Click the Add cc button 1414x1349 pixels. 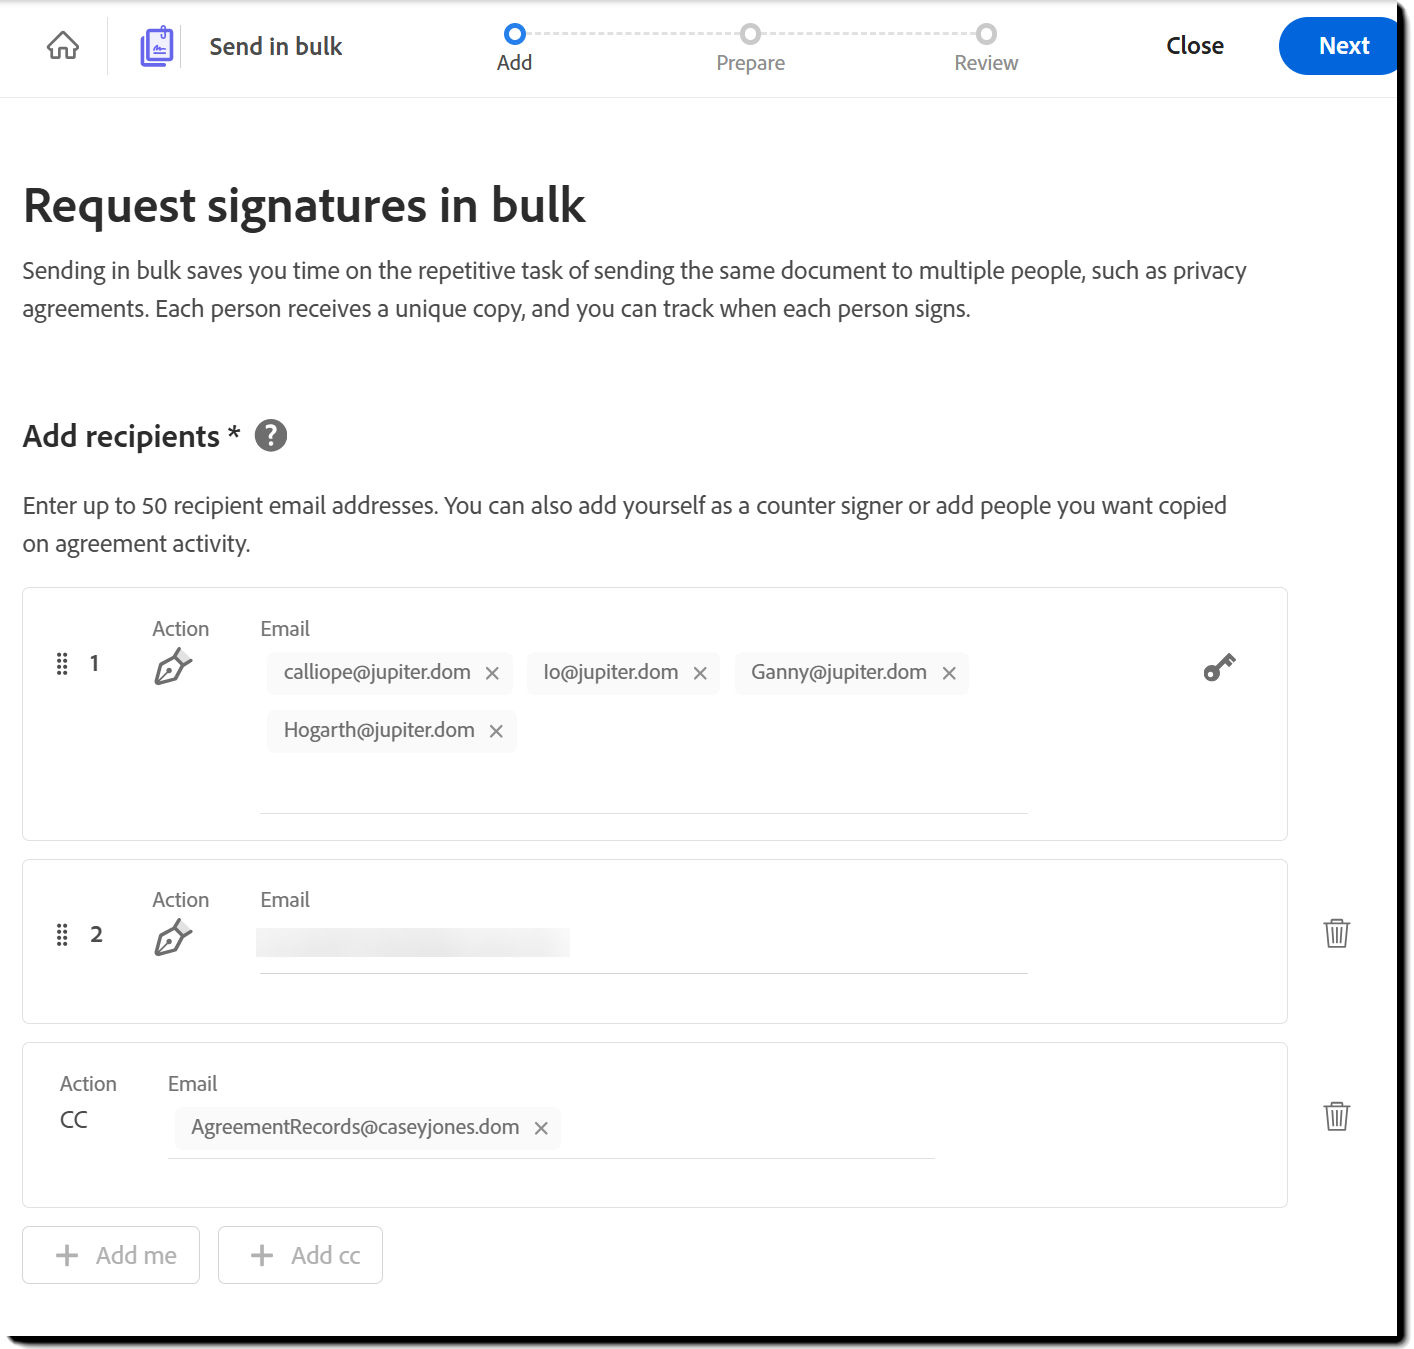click(300, 1255)
